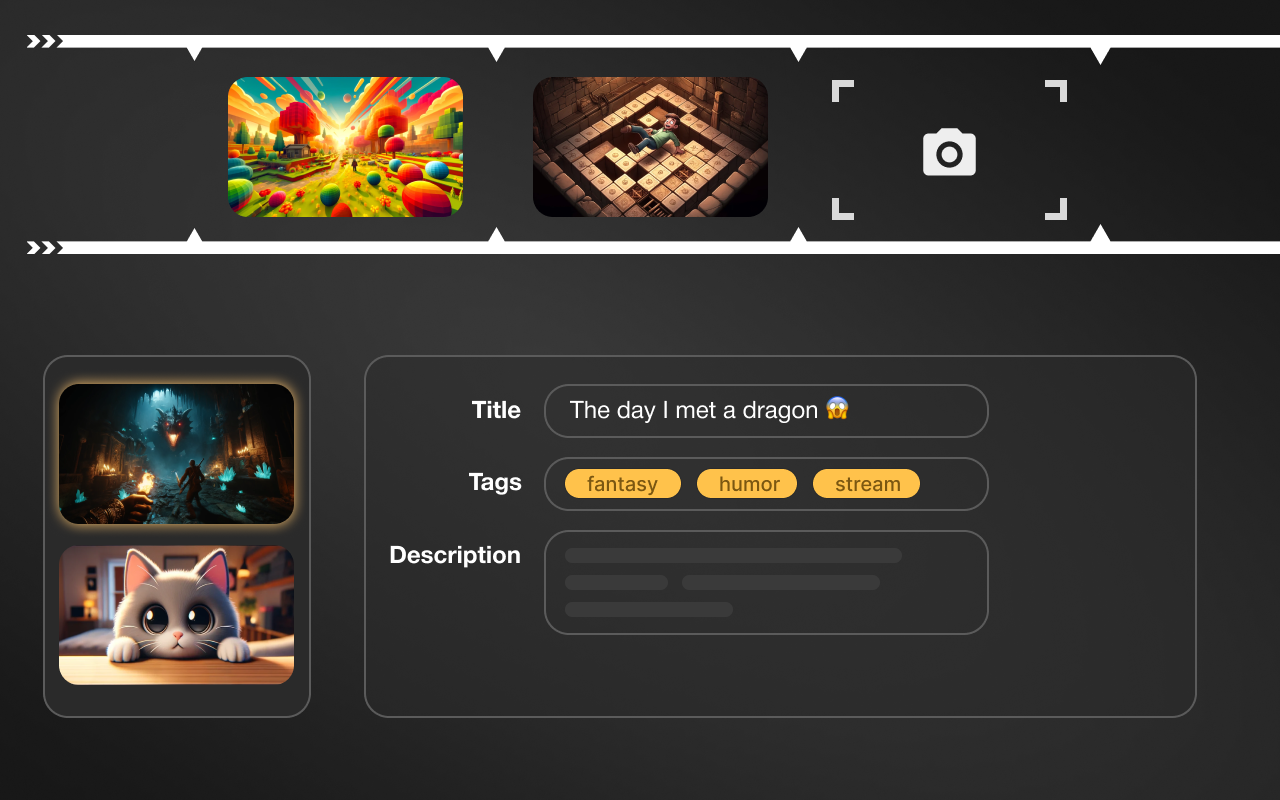
Task: Click the 'fantasy' tag chip
Action: point(623,484)
